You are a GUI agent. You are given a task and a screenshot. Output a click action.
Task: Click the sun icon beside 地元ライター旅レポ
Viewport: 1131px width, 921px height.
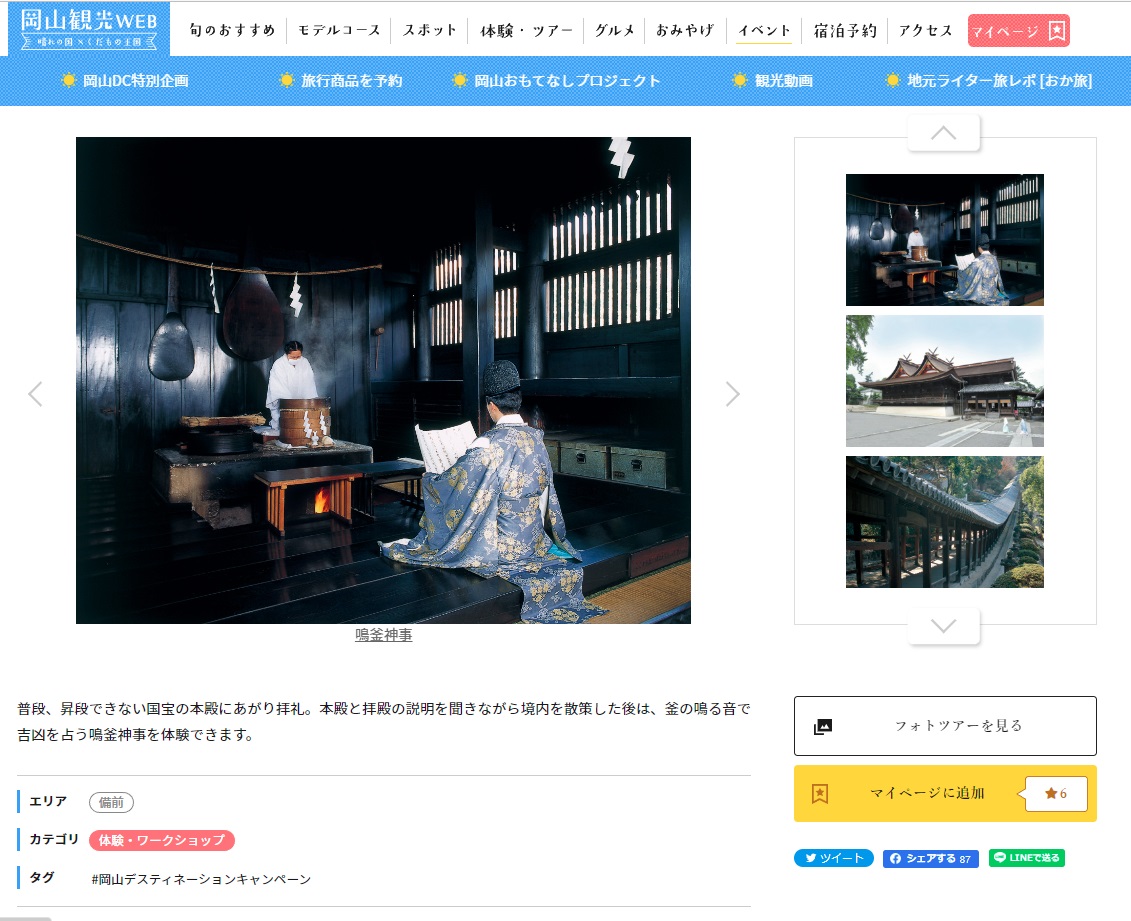(892, 80)
